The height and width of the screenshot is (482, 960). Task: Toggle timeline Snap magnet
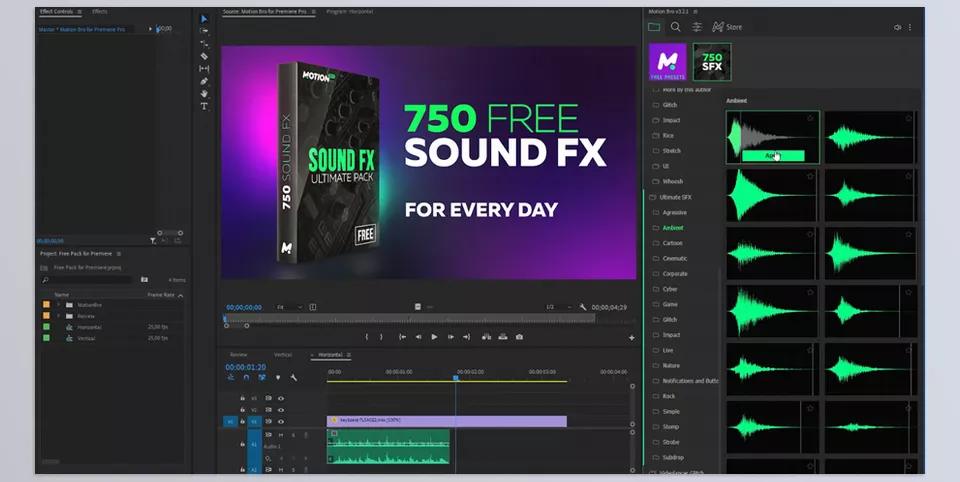pos(246,377)
